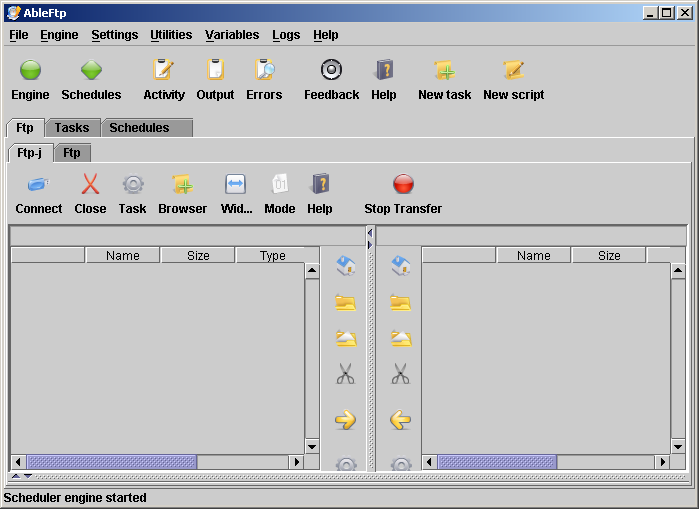Click right pane new folder icon
The width and height of the screenshot is (699, 509).
[400, 303]
